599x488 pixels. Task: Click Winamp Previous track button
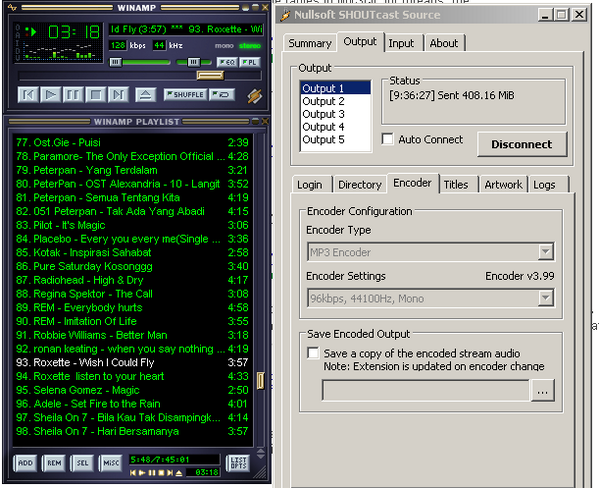(28, 94)
